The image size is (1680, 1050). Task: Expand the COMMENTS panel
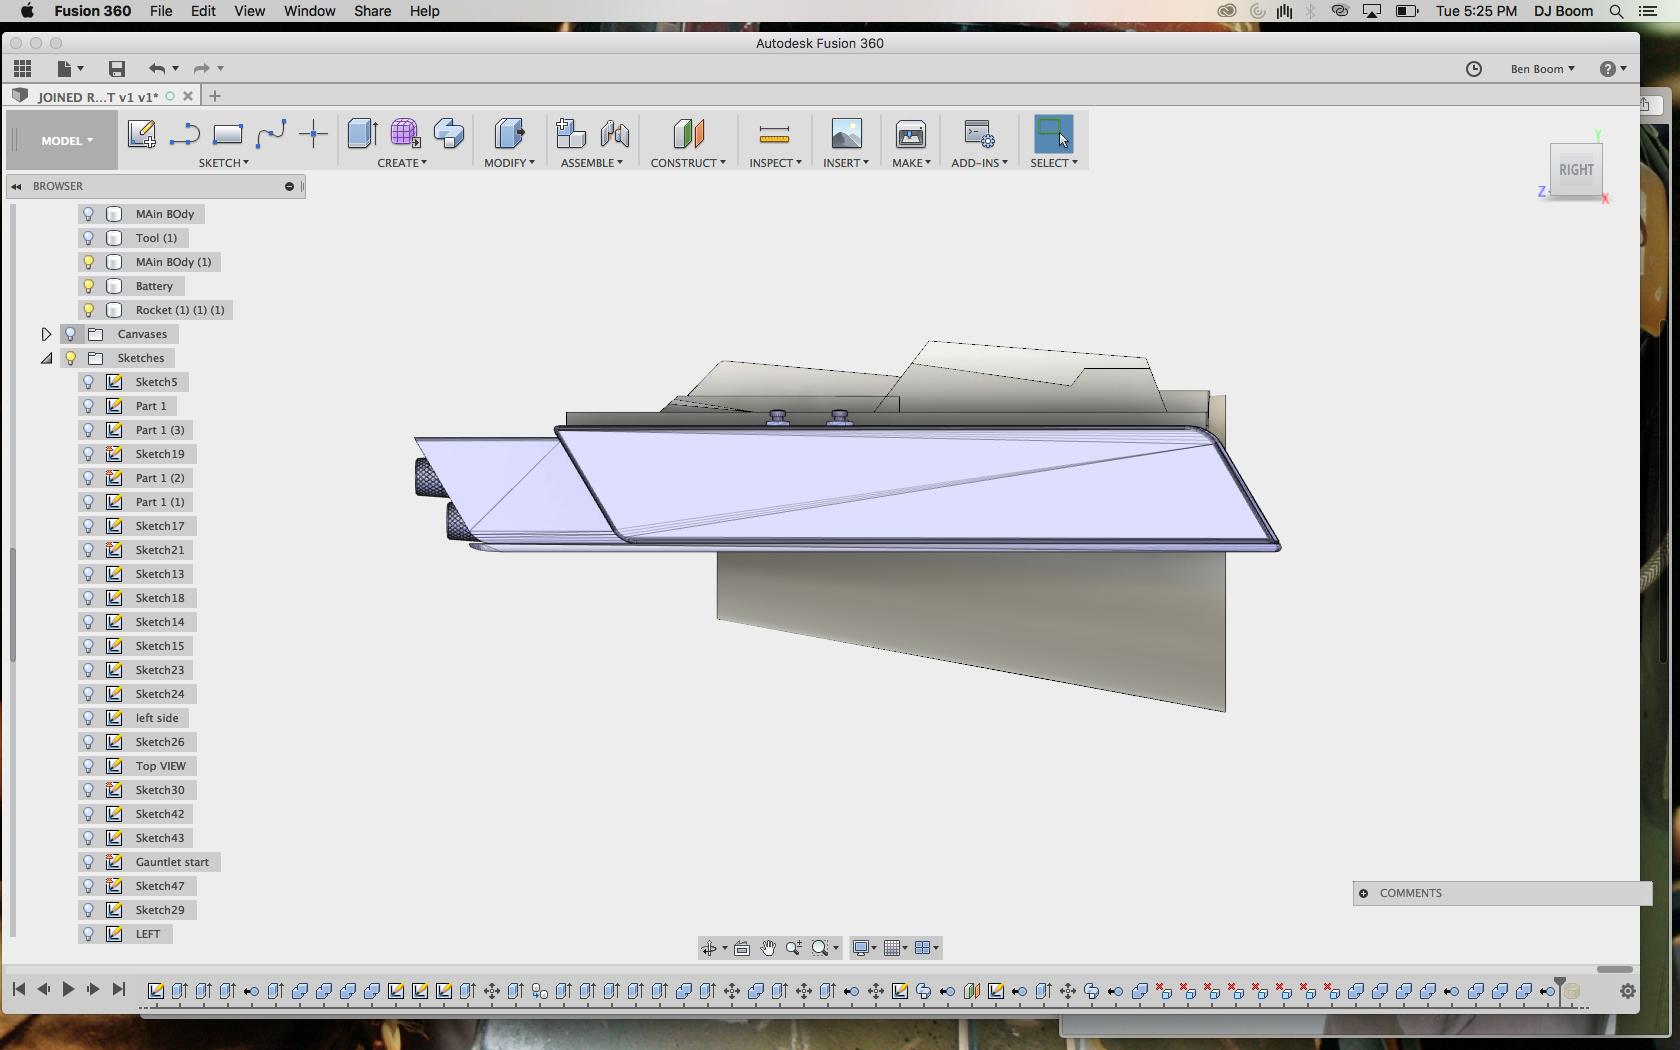pyautogui.click(x=1363, y=893)
